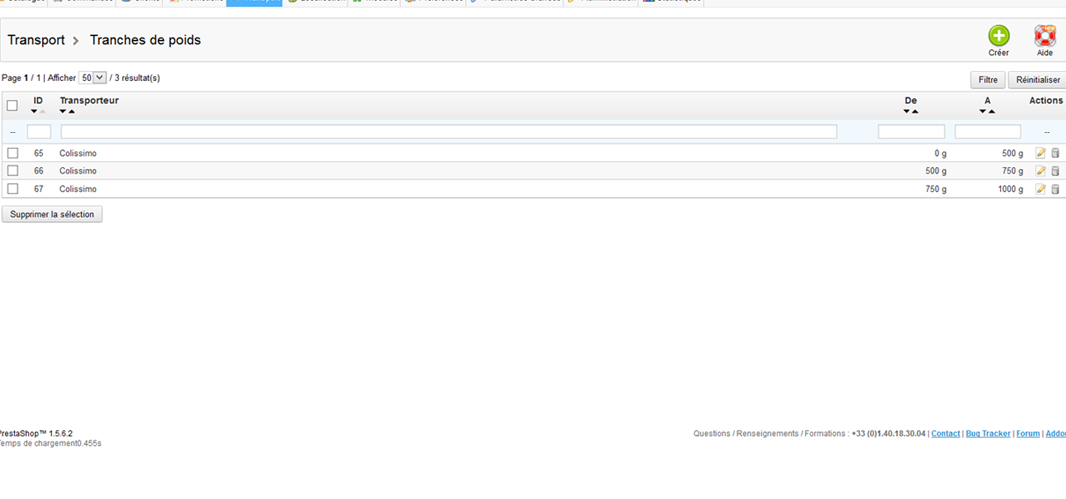The width and height of the screenshot is (1066, 499).
Task: Delete the 0 g to 500 g range
Action: 1055,153
